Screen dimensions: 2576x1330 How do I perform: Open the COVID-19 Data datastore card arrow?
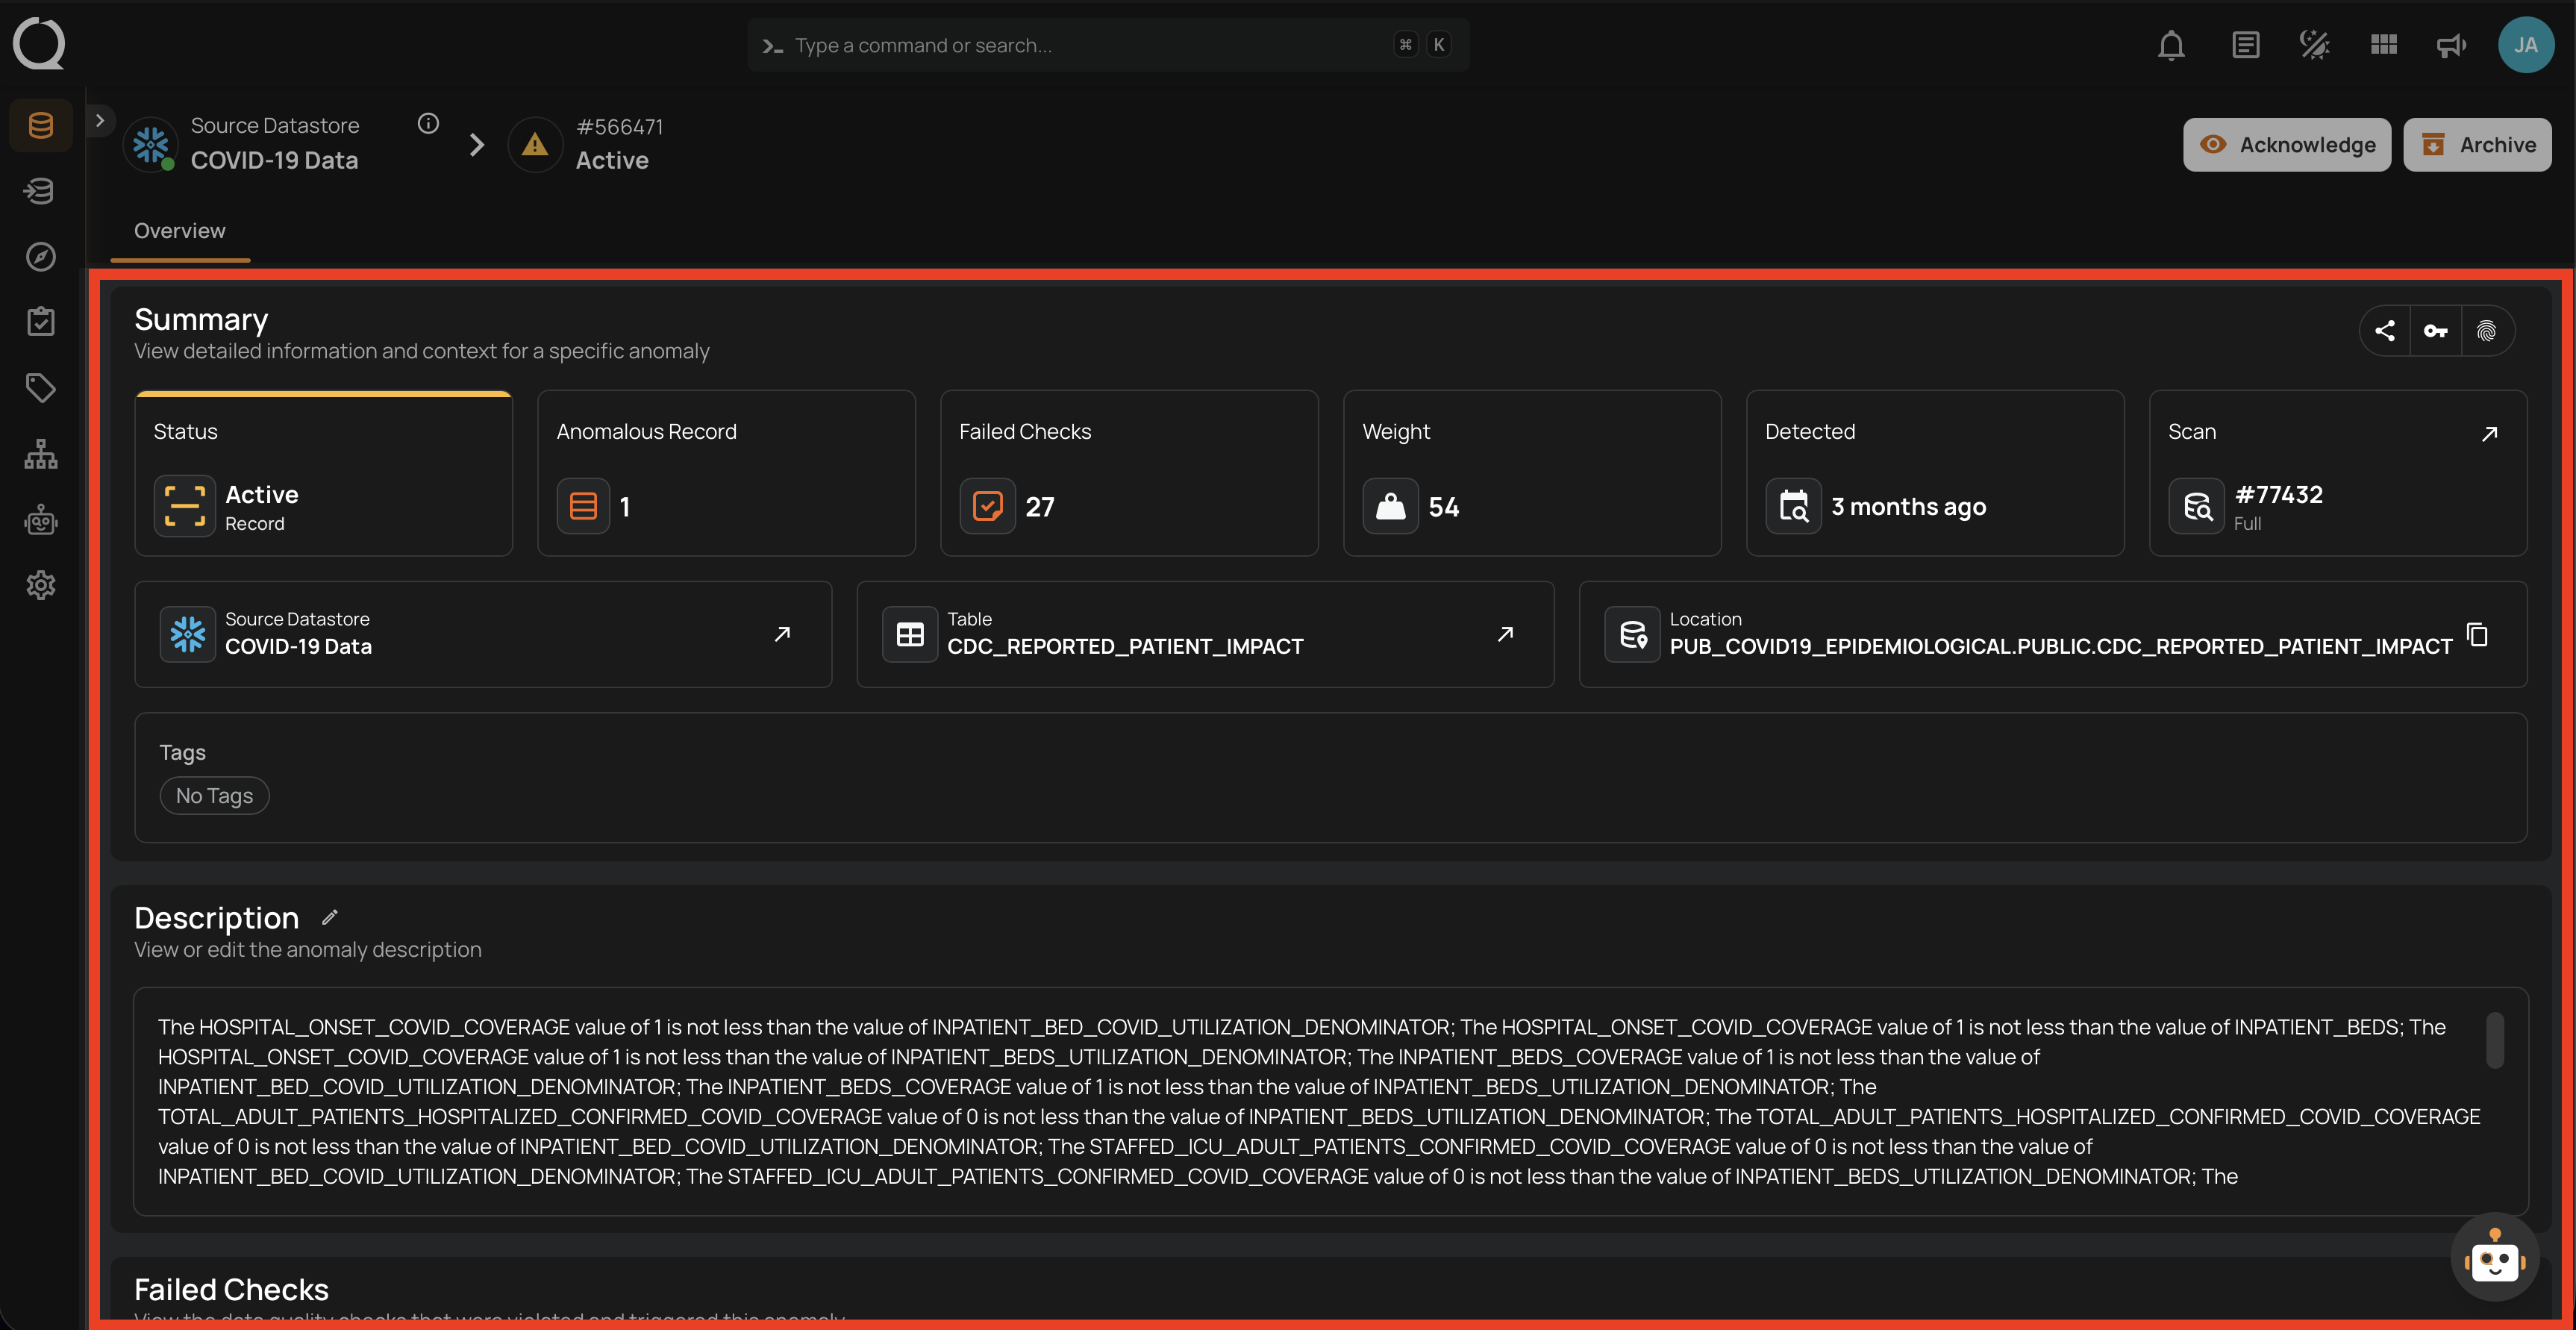coord(783,634)
